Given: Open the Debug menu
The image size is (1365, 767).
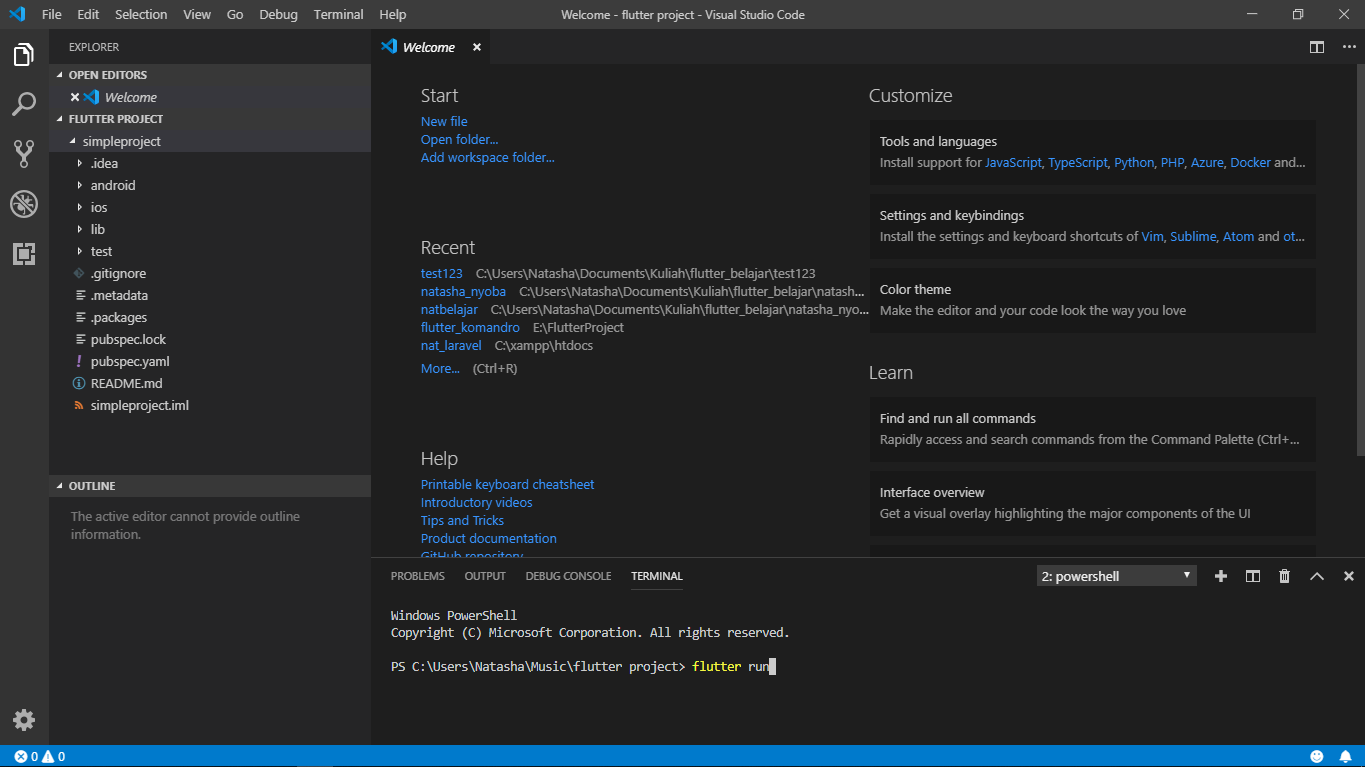Looking at the screenshot, I should tap(278, 14).
